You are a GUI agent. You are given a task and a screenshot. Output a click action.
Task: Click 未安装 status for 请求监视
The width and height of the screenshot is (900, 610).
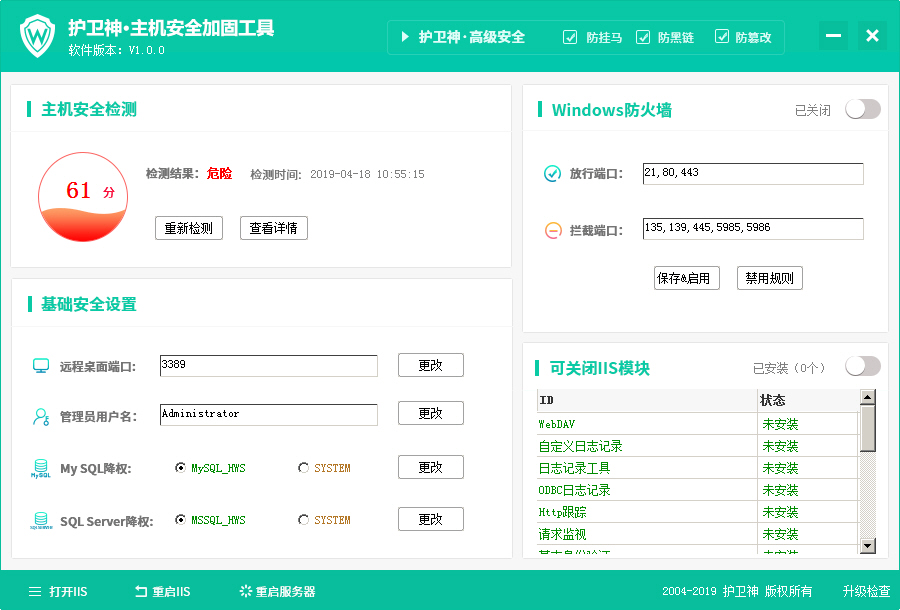(x=780, y=534)
